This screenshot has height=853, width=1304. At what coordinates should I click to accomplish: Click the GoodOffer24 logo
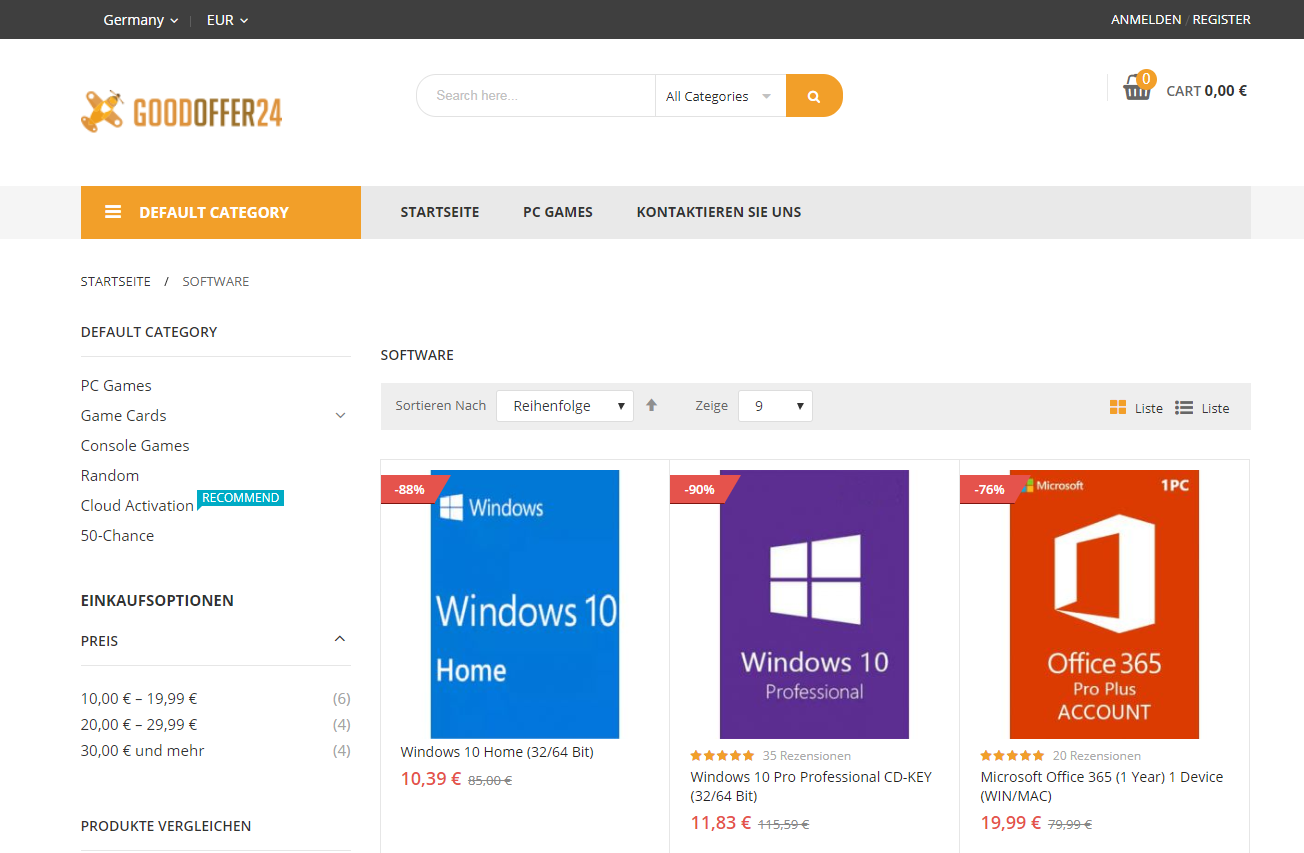[x=182, y=110]
